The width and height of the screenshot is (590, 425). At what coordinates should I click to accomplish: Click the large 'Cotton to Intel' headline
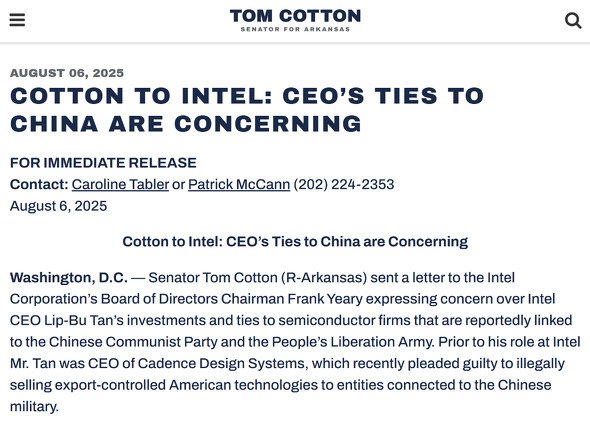point(247,110)
